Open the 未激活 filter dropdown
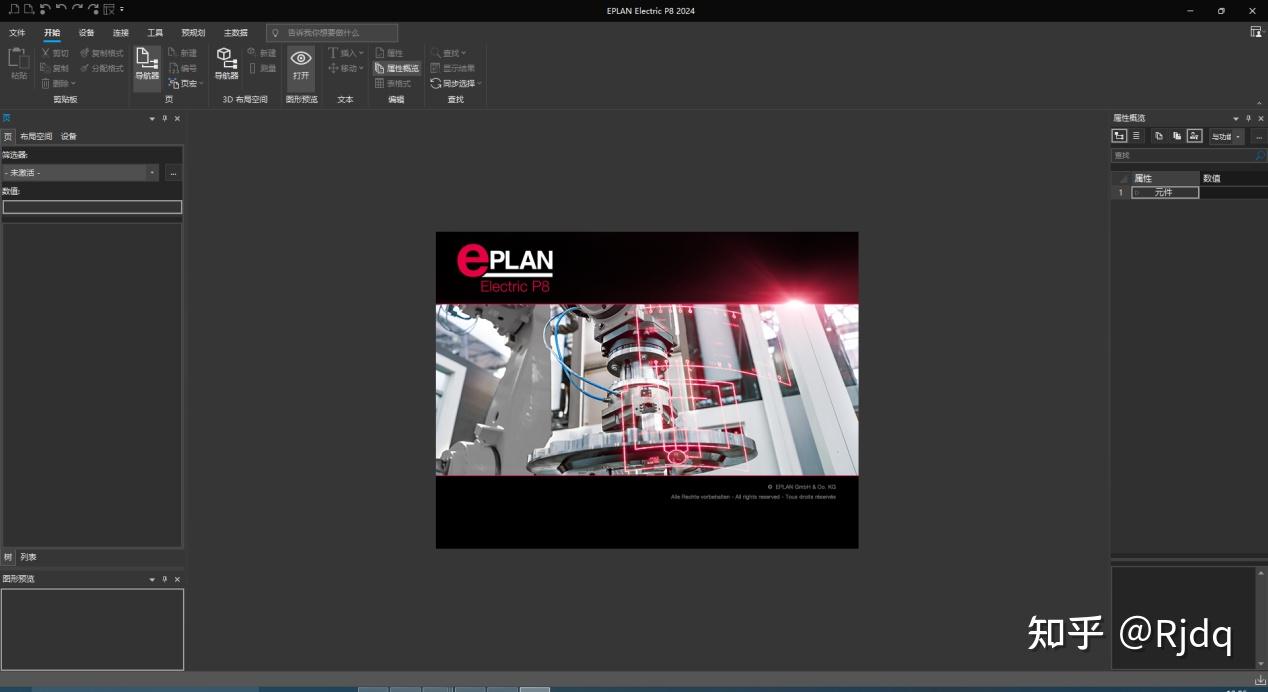Viewport: 1268px width, 692px height. (x=152, y=172)
